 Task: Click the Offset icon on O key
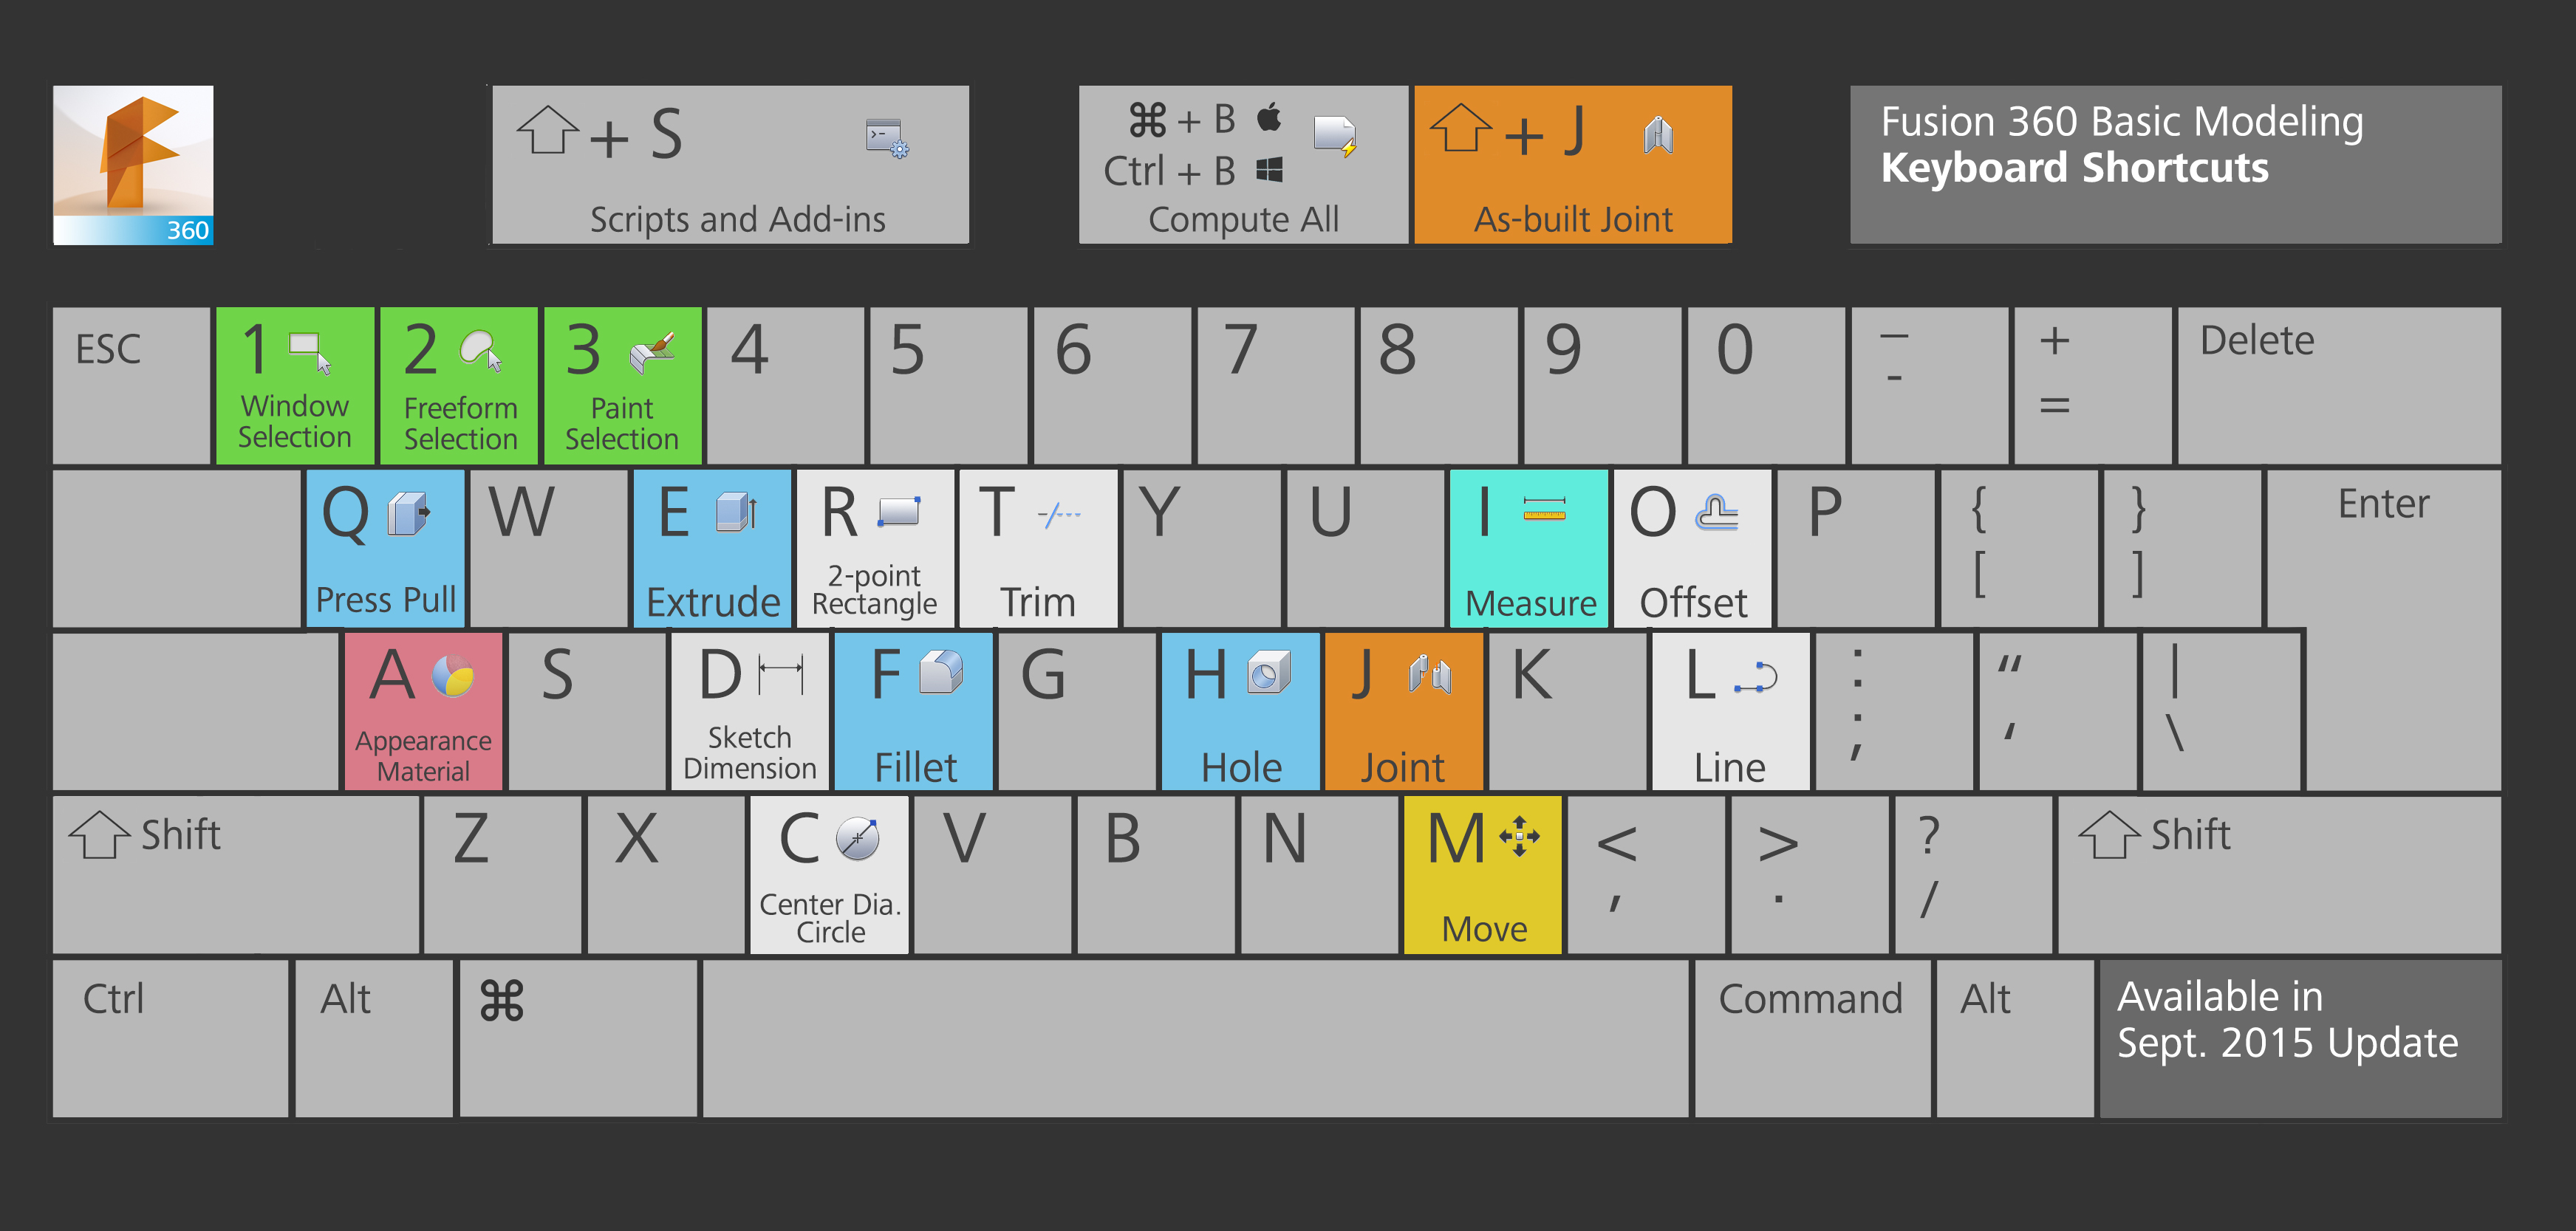(x=1716, y=513)
